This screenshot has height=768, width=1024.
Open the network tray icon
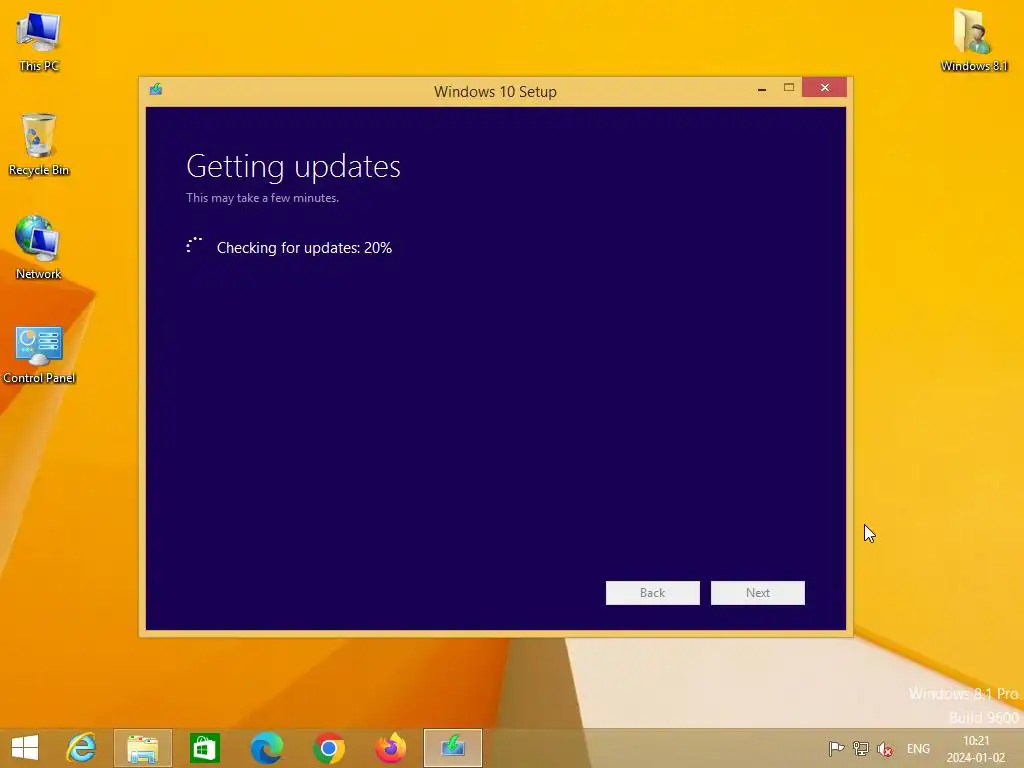[861, 748]
